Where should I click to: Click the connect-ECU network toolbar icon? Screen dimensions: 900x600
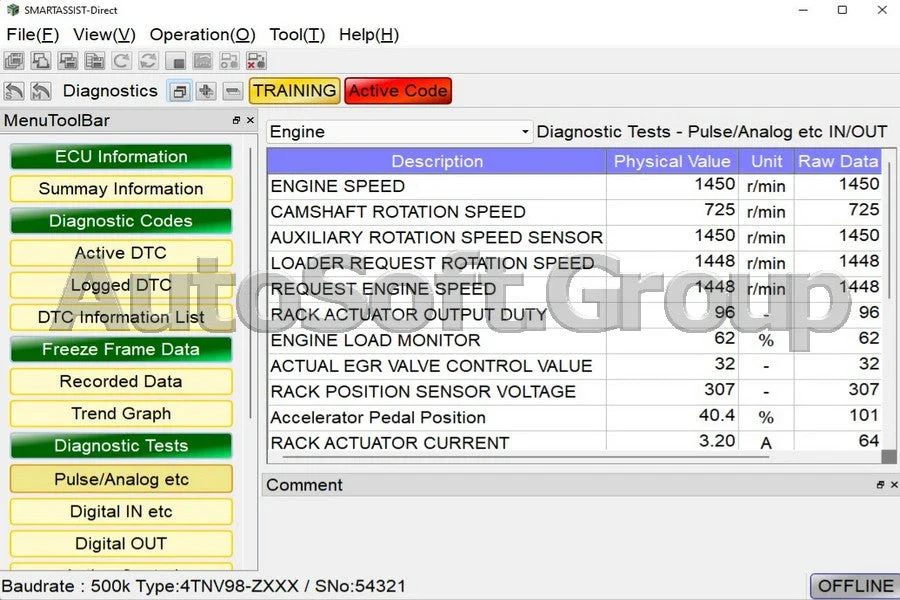229,60
